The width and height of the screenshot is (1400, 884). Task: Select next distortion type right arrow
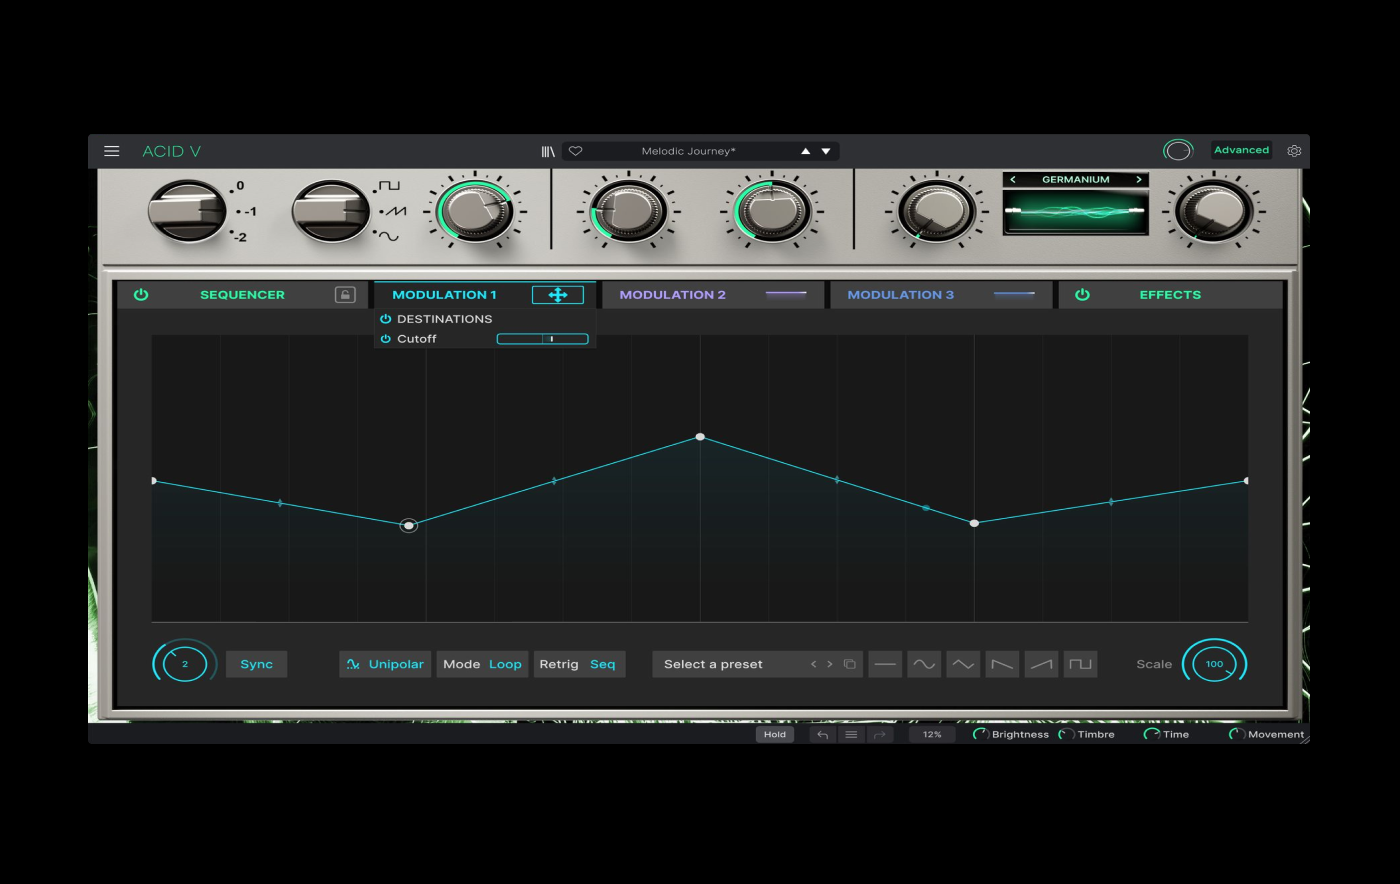[x=1138, y=180]
